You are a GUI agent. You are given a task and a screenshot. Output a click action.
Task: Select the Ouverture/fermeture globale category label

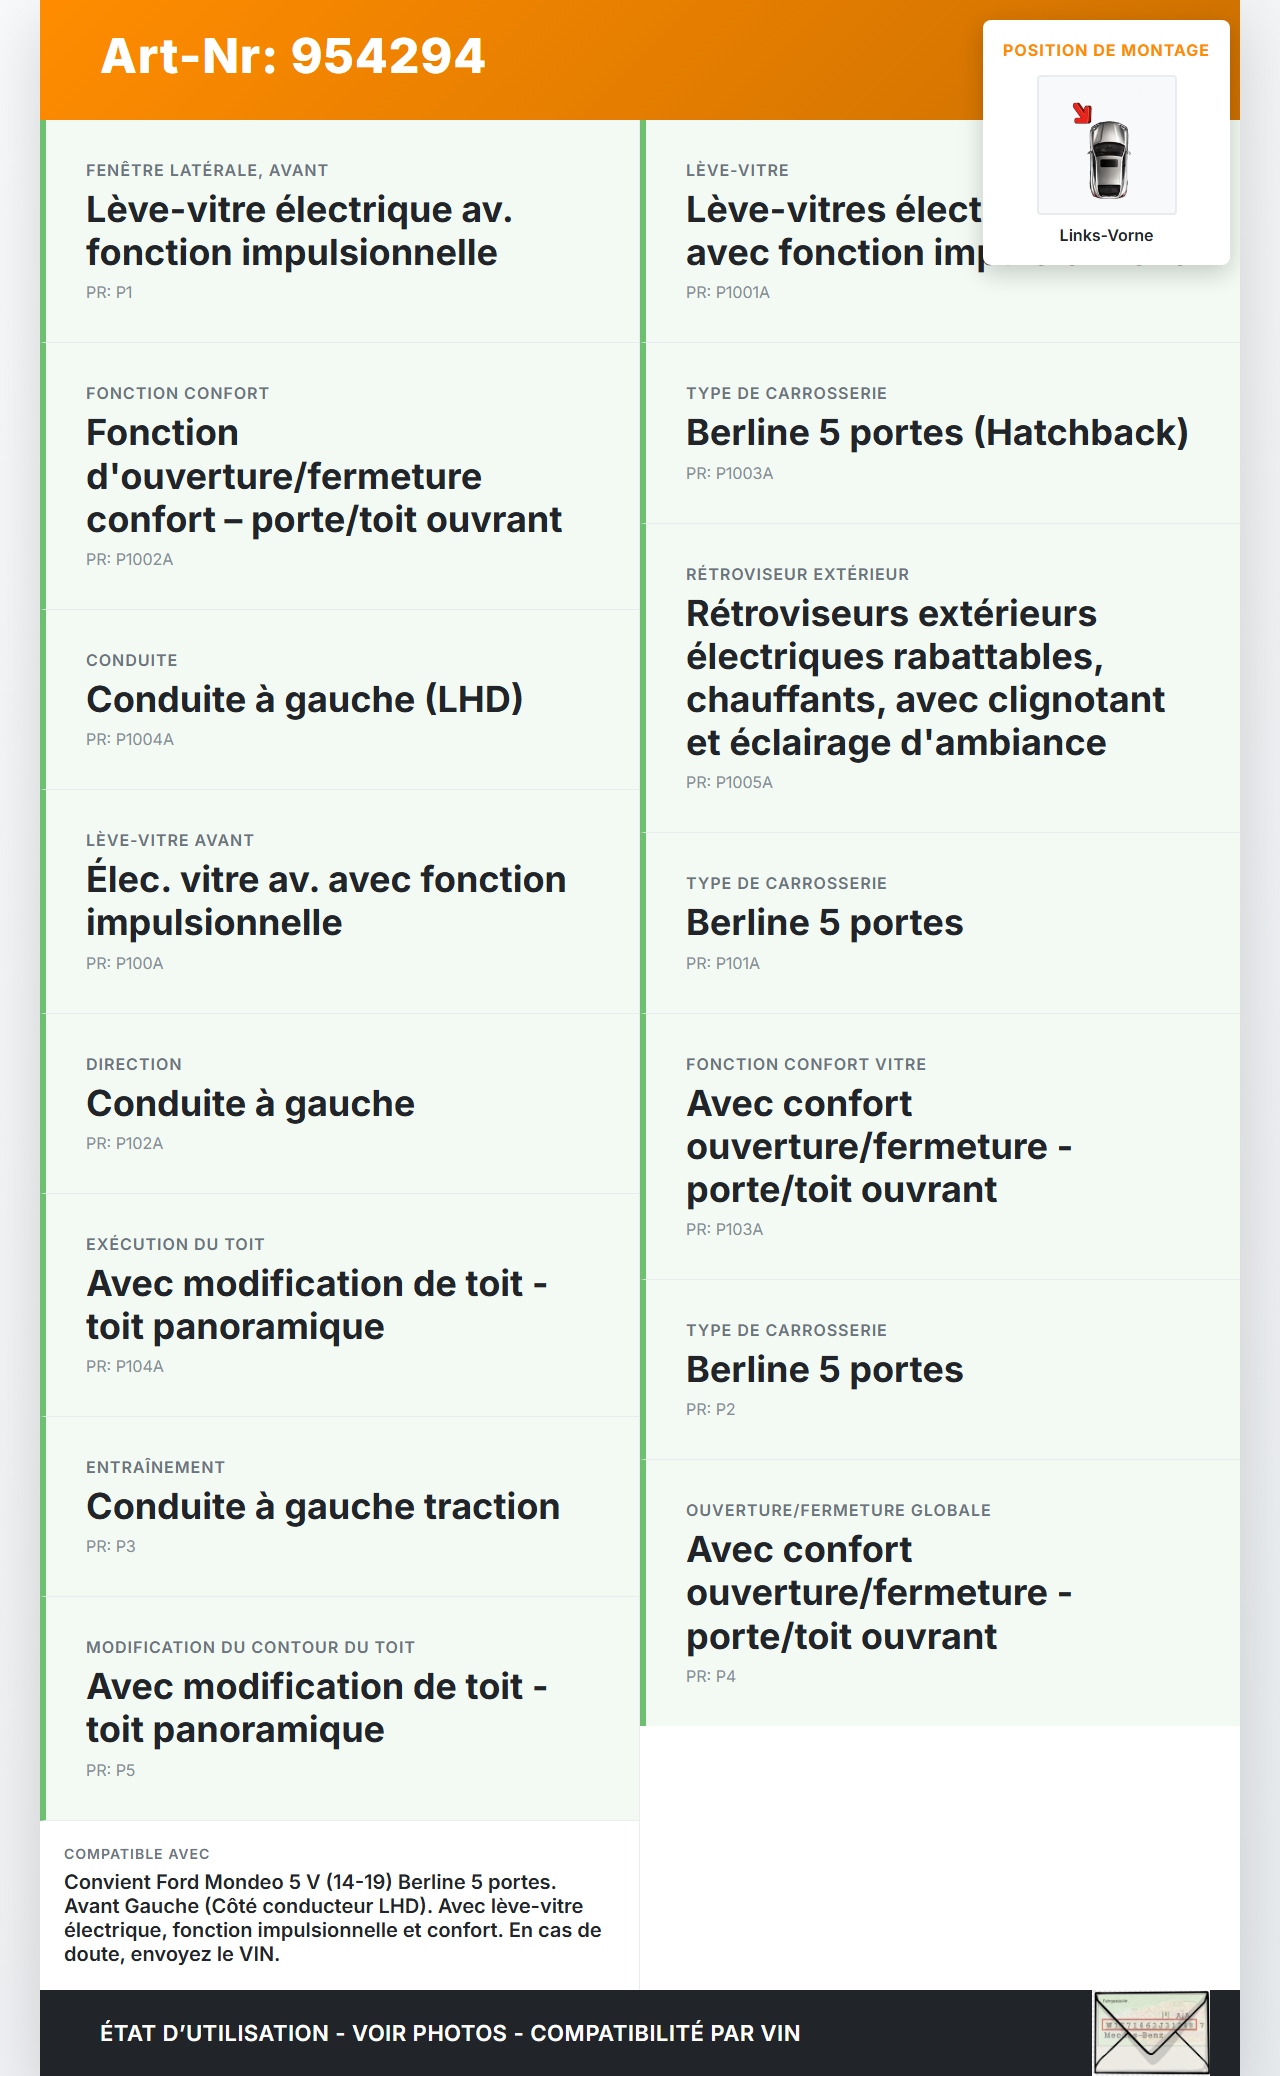pyautogui.click(x=838, y=1510)
